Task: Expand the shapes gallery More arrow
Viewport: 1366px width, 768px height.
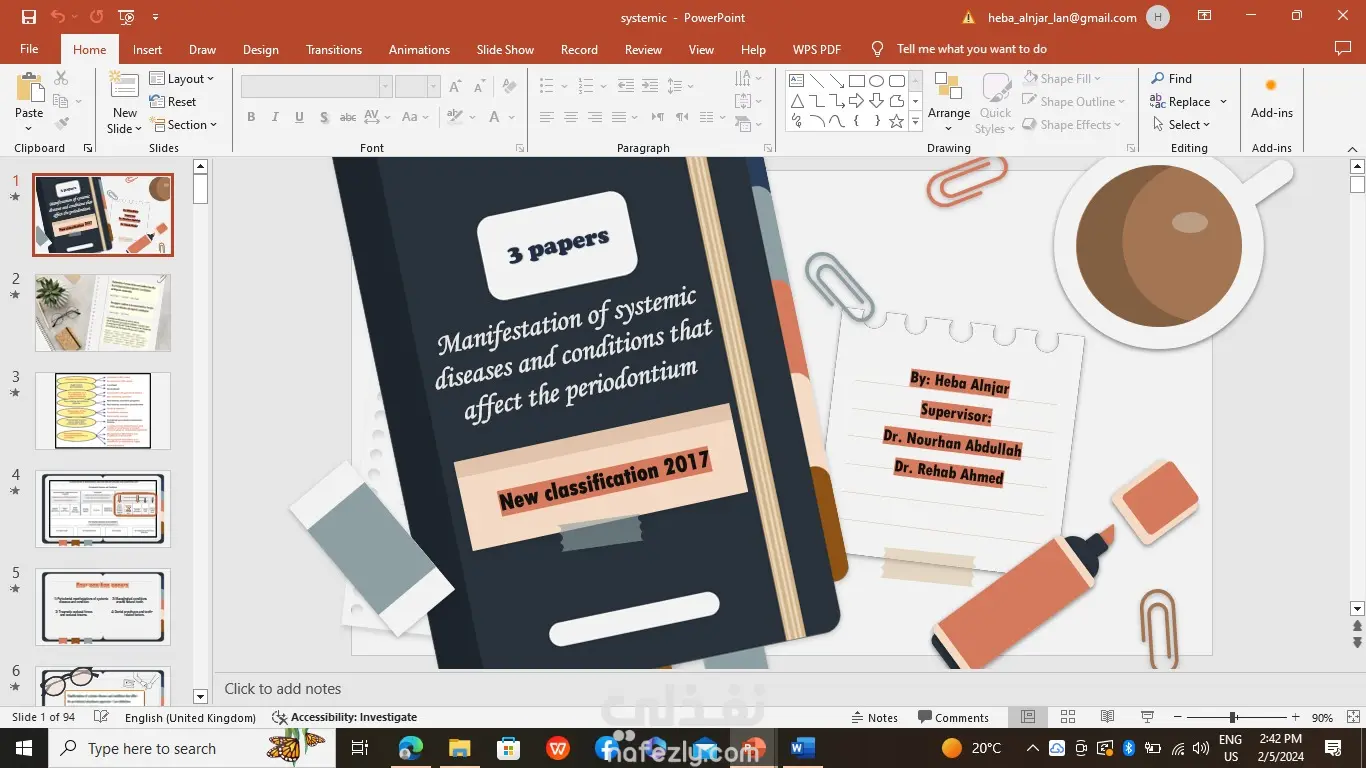Action: (x=915, y=122)
